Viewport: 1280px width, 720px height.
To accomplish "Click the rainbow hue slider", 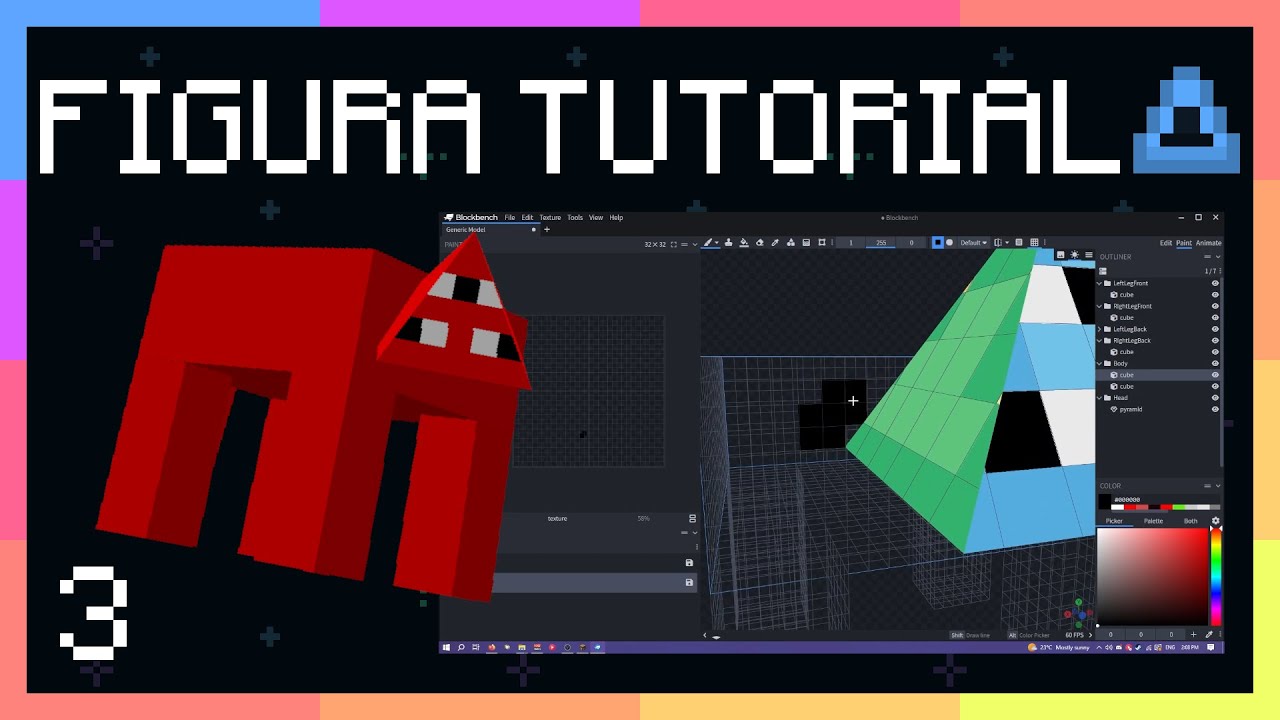I will coord(1216,577).
